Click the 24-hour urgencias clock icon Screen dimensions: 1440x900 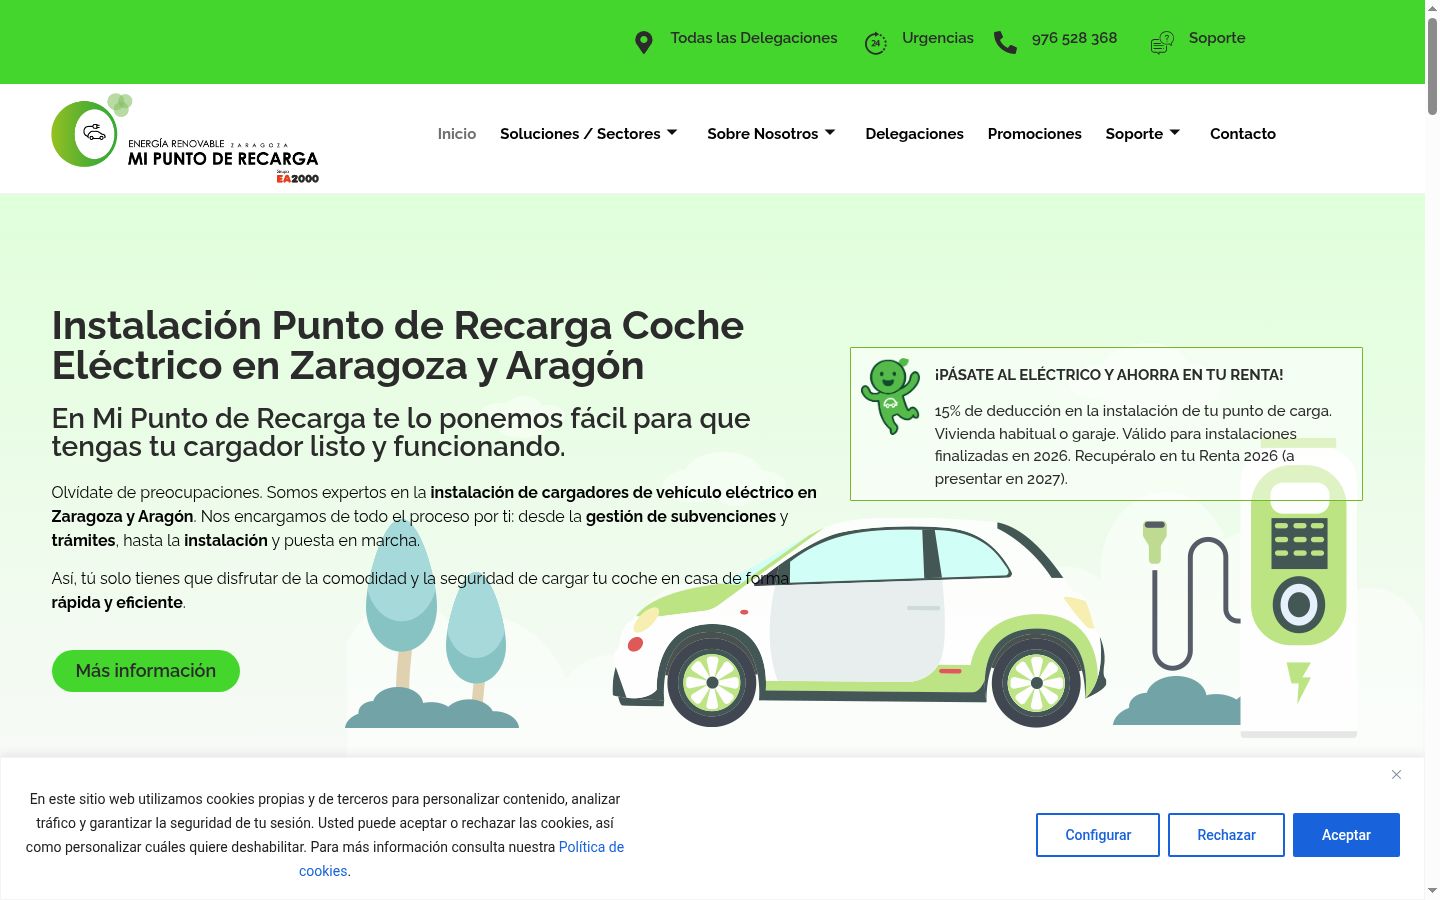[876, 43]
